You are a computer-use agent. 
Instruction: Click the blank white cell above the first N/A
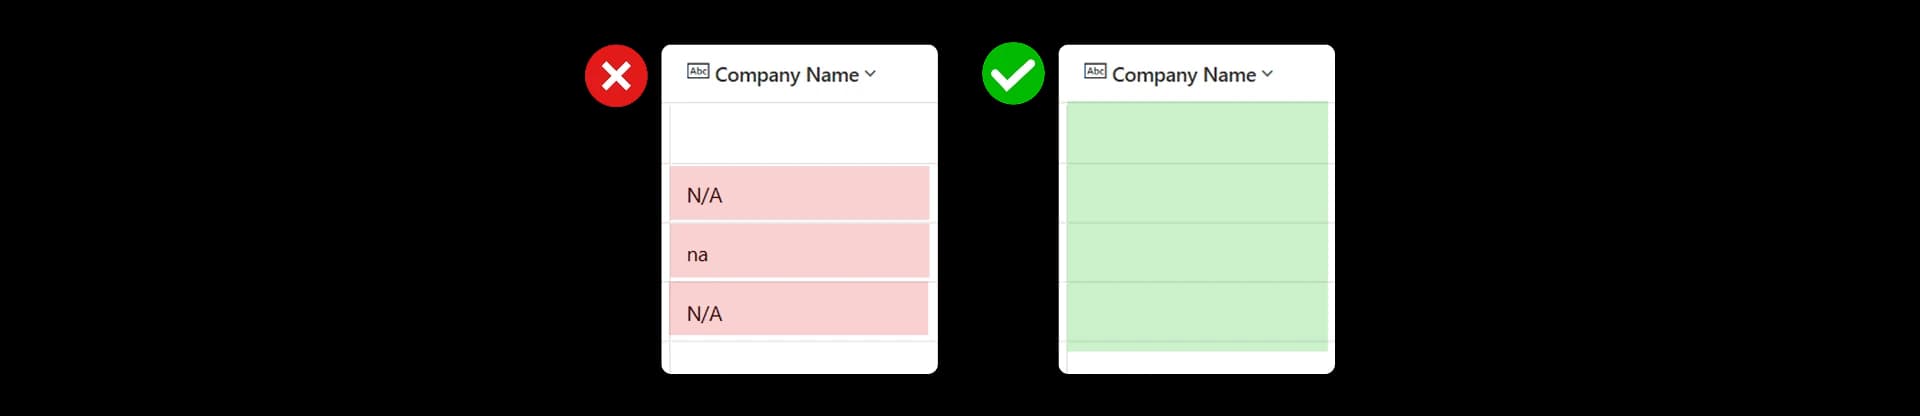pyautogui.click(x=803, y=133)
